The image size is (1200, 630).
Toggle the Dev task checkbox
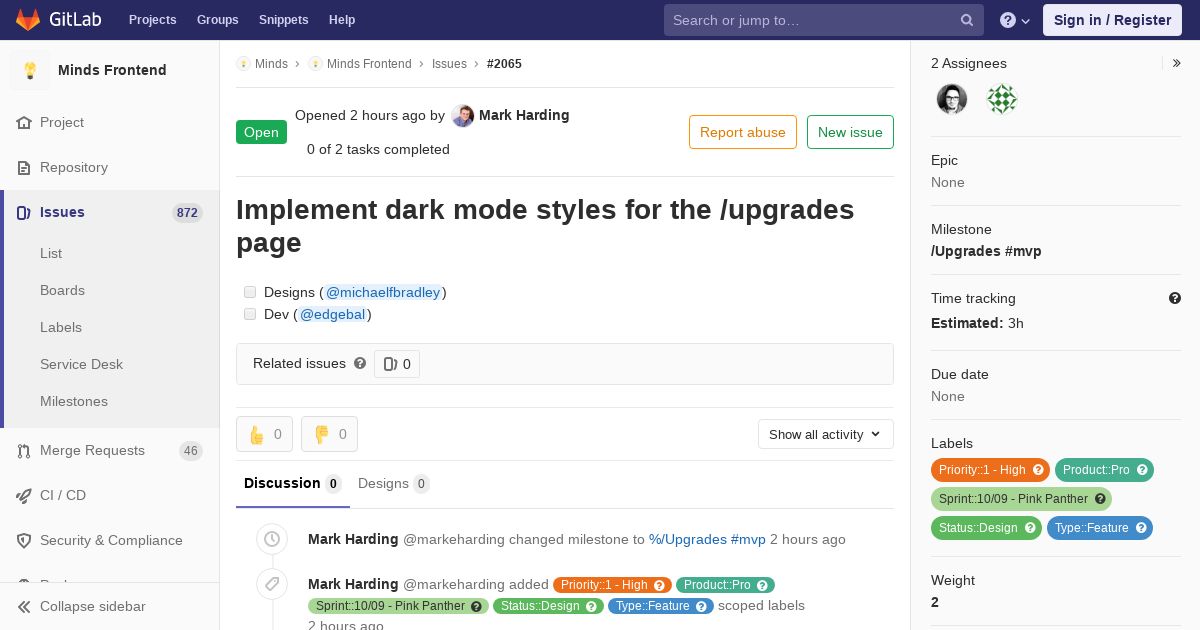click(x=250, y=314)
